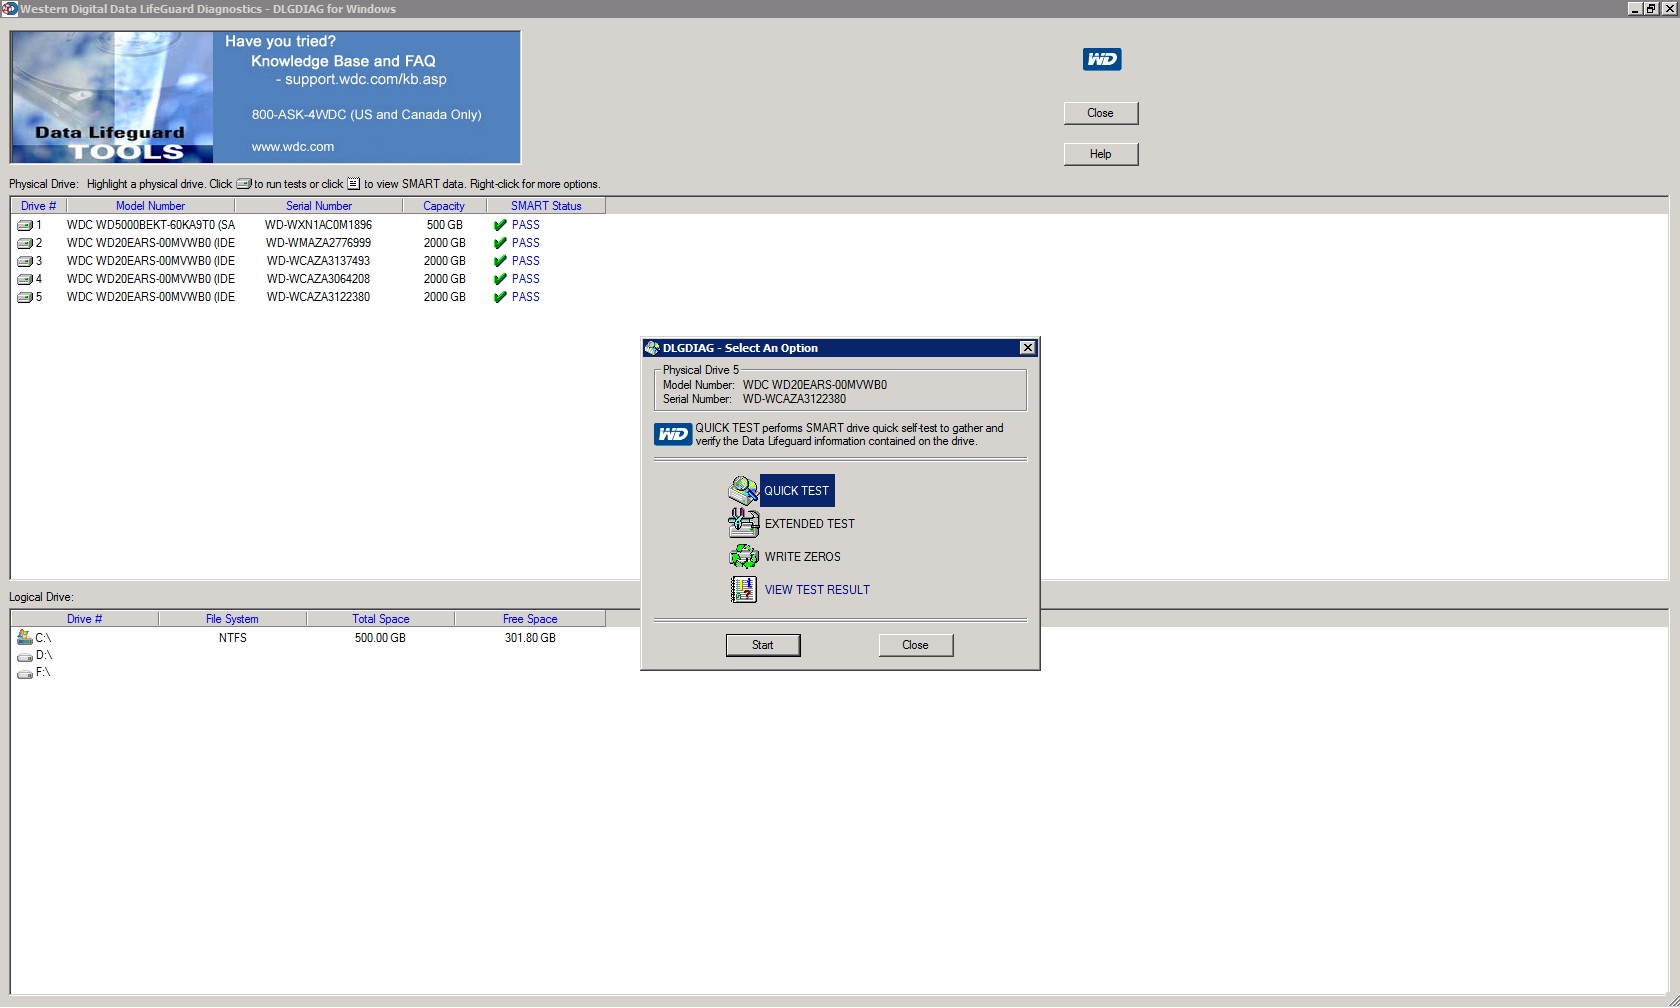Sort physical drives by Model Number column
The height and width of the screenshot is (1008, 1680).
(150, 206)
